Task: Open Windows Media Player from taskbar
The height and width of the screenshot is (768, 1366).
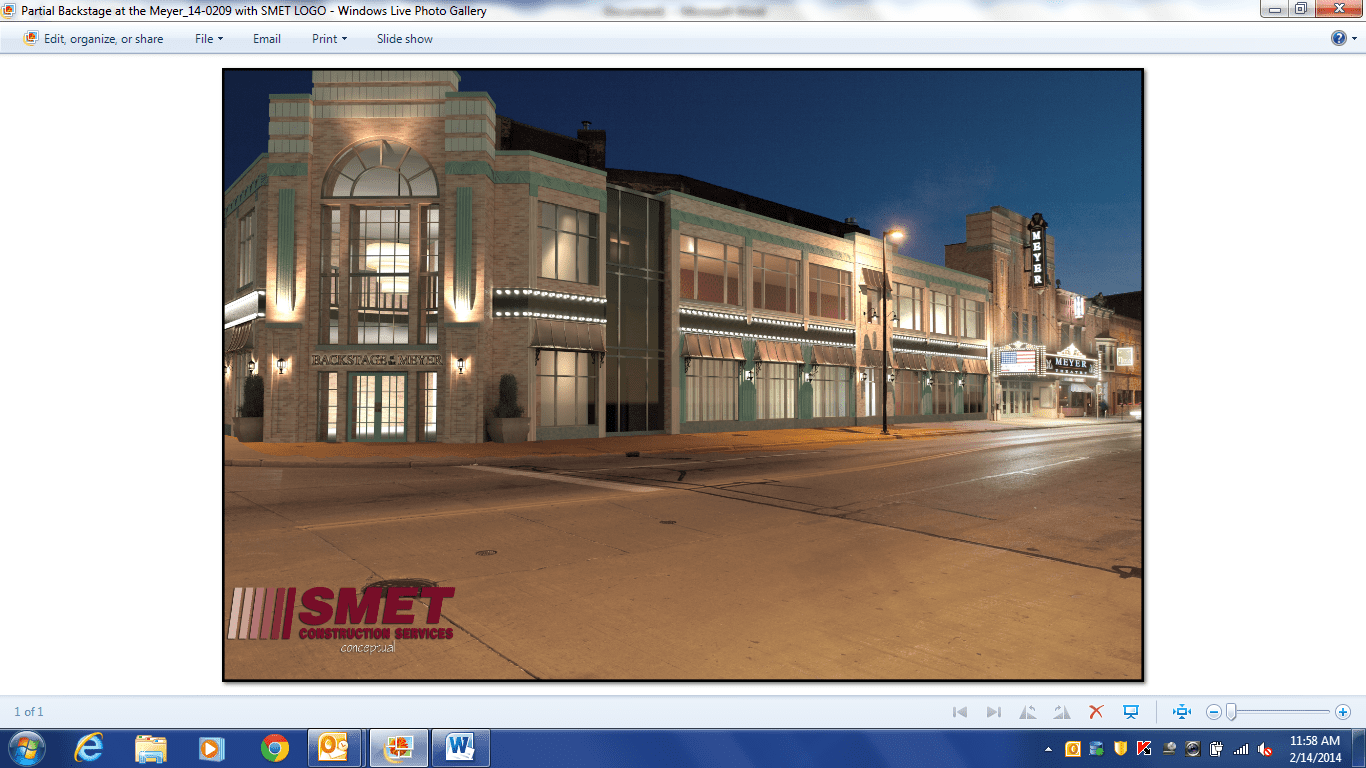Action: coord(212,747)
